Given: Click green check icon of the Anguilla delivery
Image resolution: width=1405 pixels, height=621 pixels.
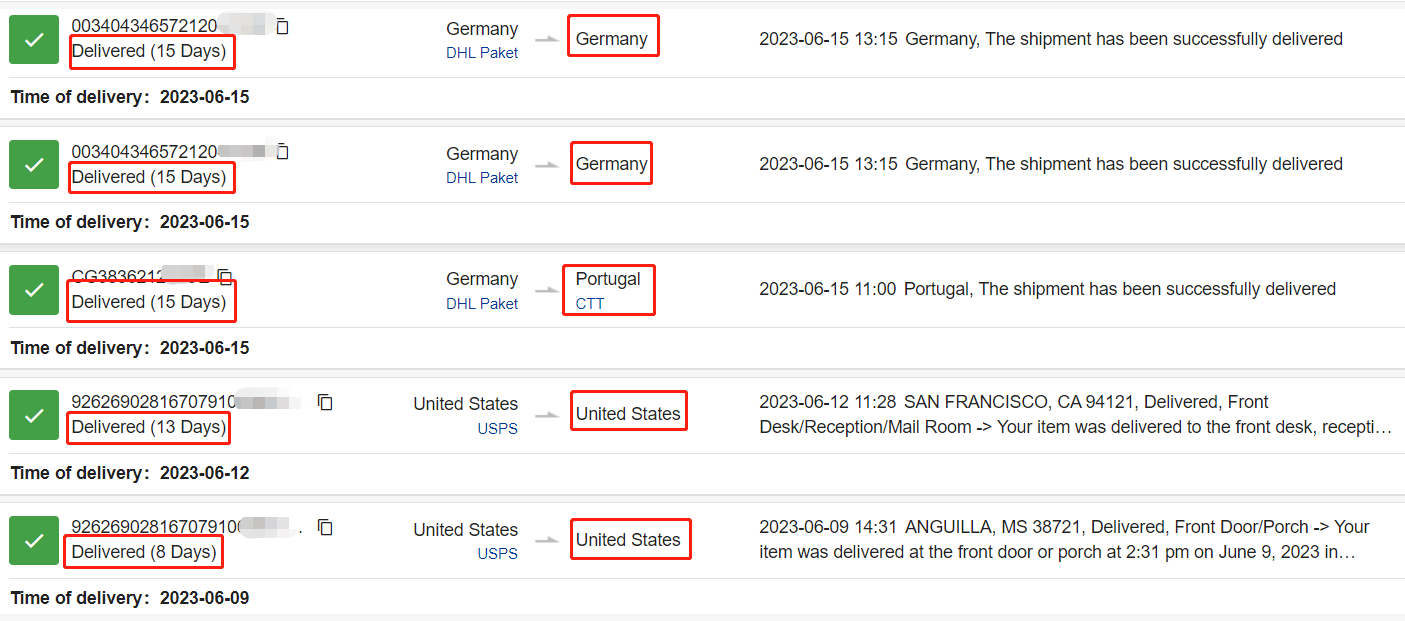Looking at the screenshot, I should pyautogui.click(x=34, y=540).
